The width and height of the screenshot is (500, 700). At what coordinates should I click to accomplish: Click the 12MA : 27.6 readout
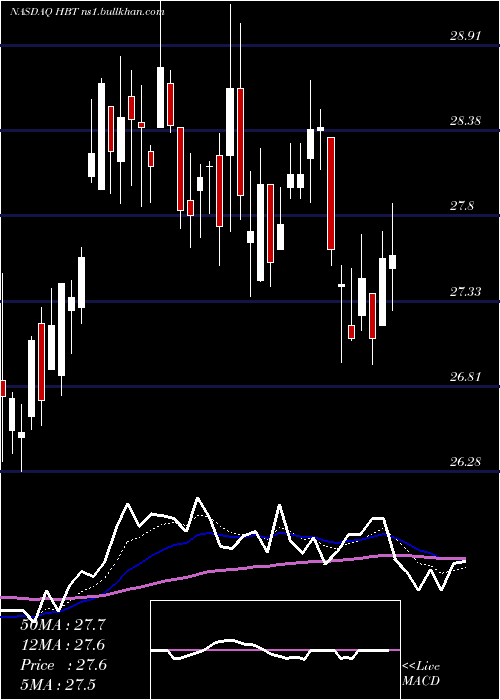click(x=63, y=645)
